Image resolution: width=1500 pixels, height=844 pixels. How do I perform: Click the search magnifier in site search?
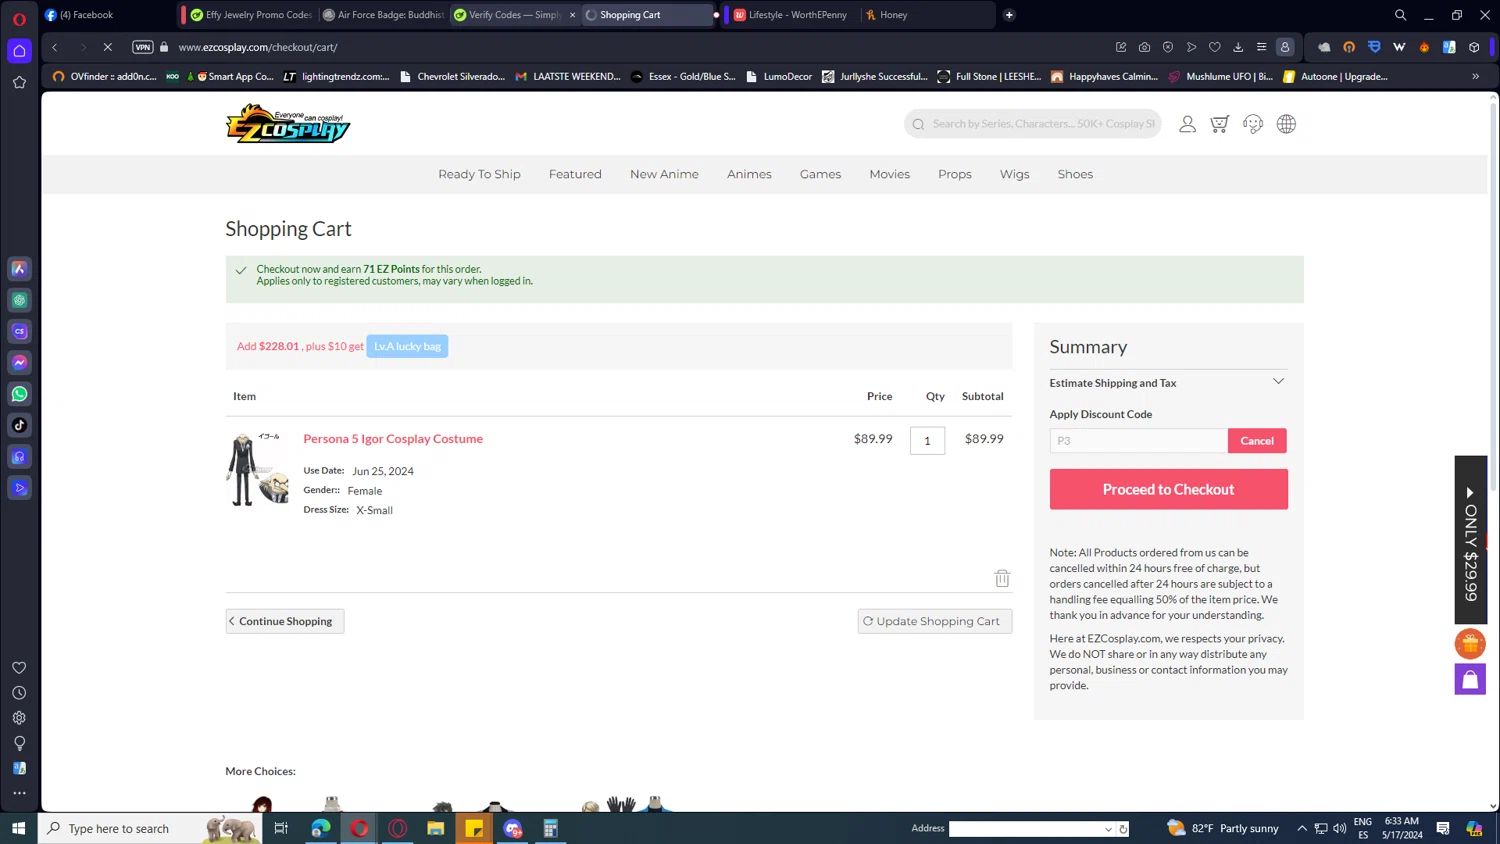(x=918, y=124)
